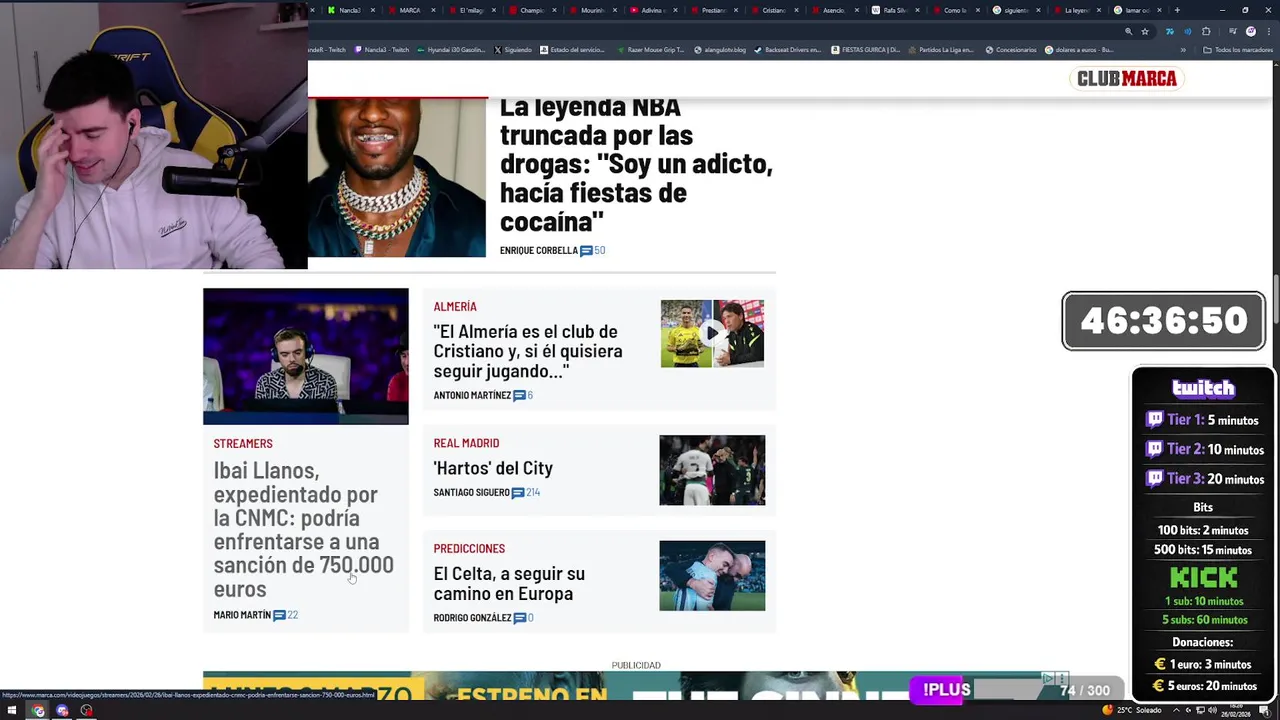Click author name ENRIQUE CORBELLA

pos(538,250)
